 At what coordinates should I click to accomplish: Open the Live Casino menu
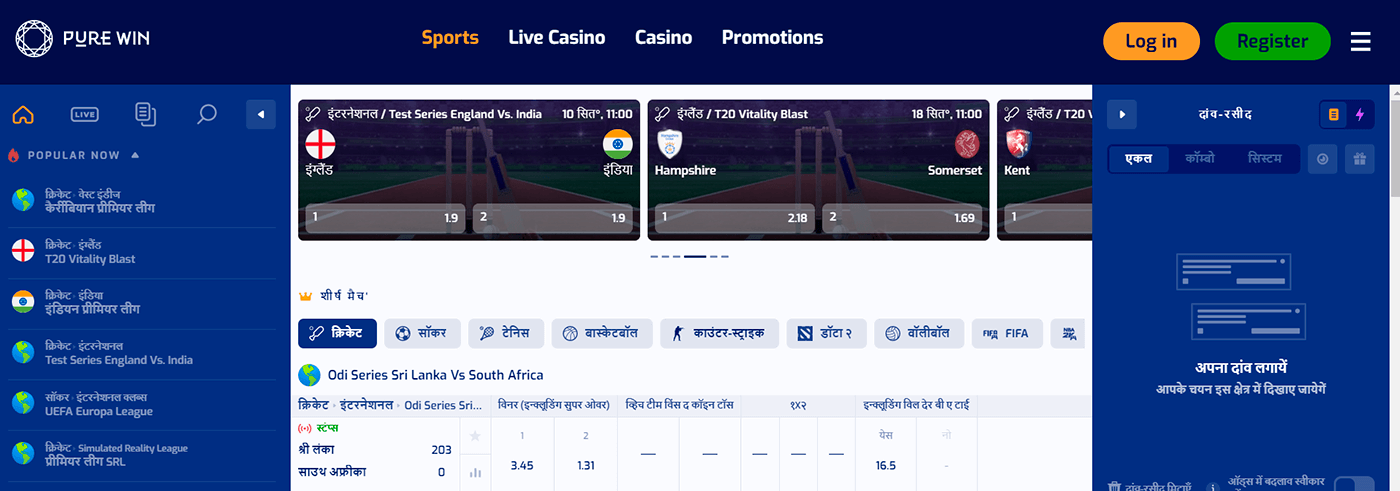pyautogui.click(x=556, y=38)
